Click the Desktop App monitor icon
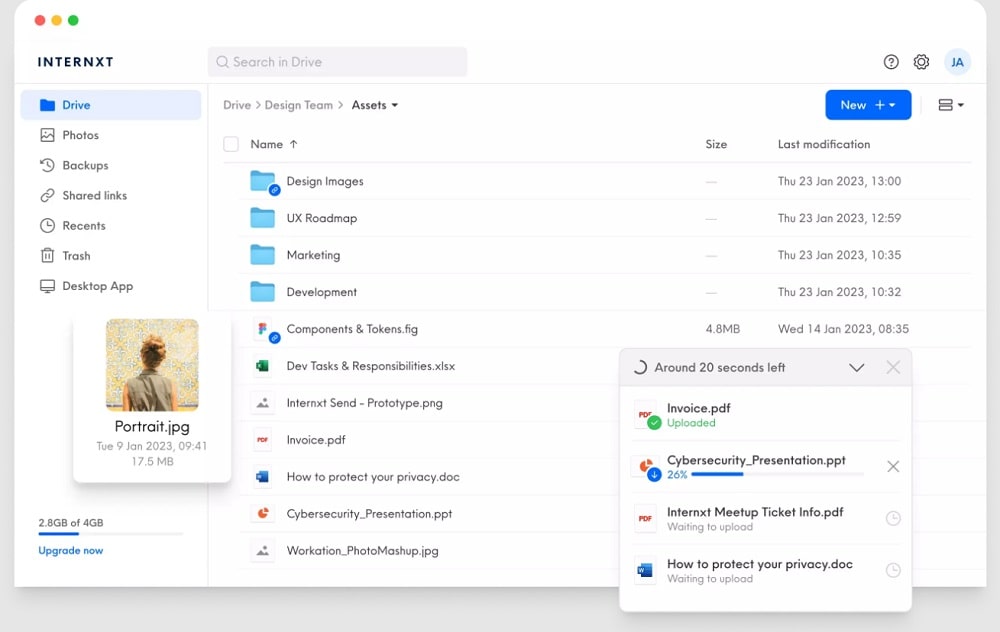 tap(47, 286)
